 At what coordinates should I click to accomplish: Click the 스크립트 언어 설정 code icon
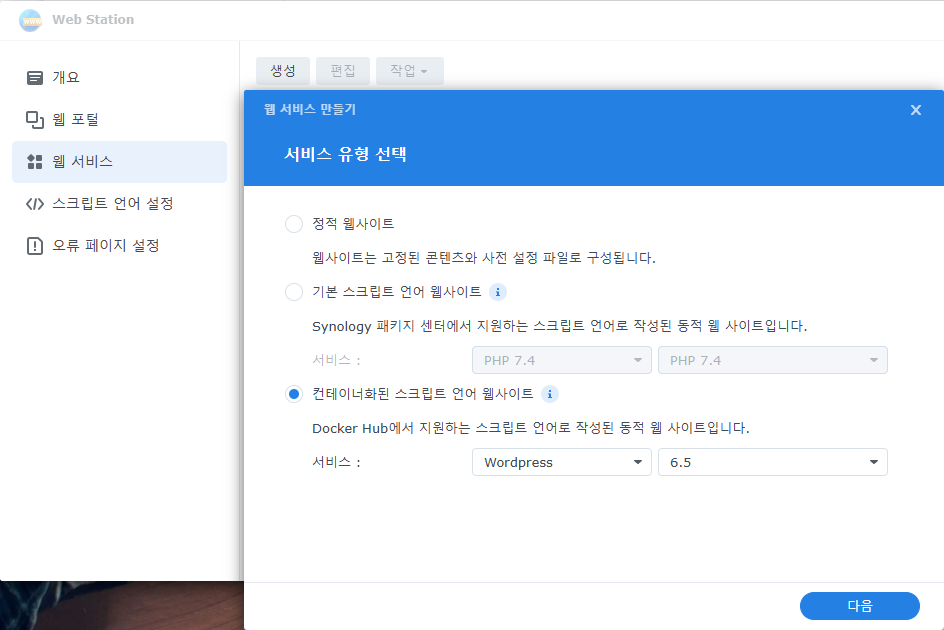(x=35, y=204)
